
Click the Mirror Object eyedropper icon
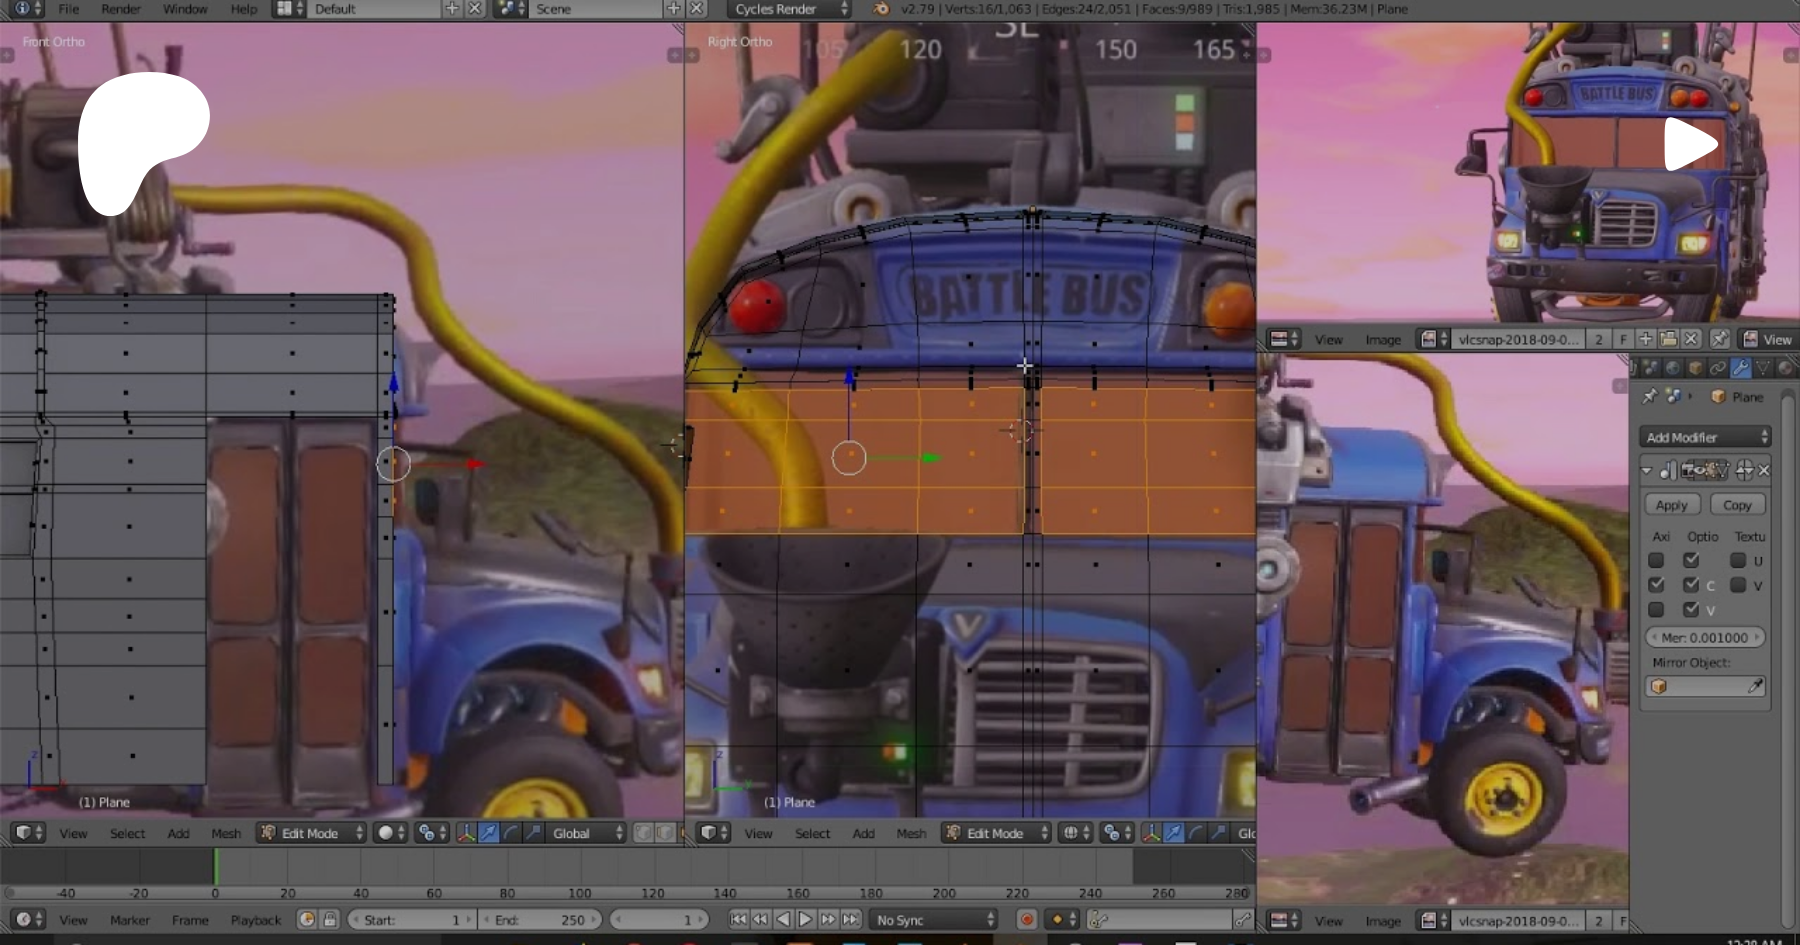tap(1757, 686)
